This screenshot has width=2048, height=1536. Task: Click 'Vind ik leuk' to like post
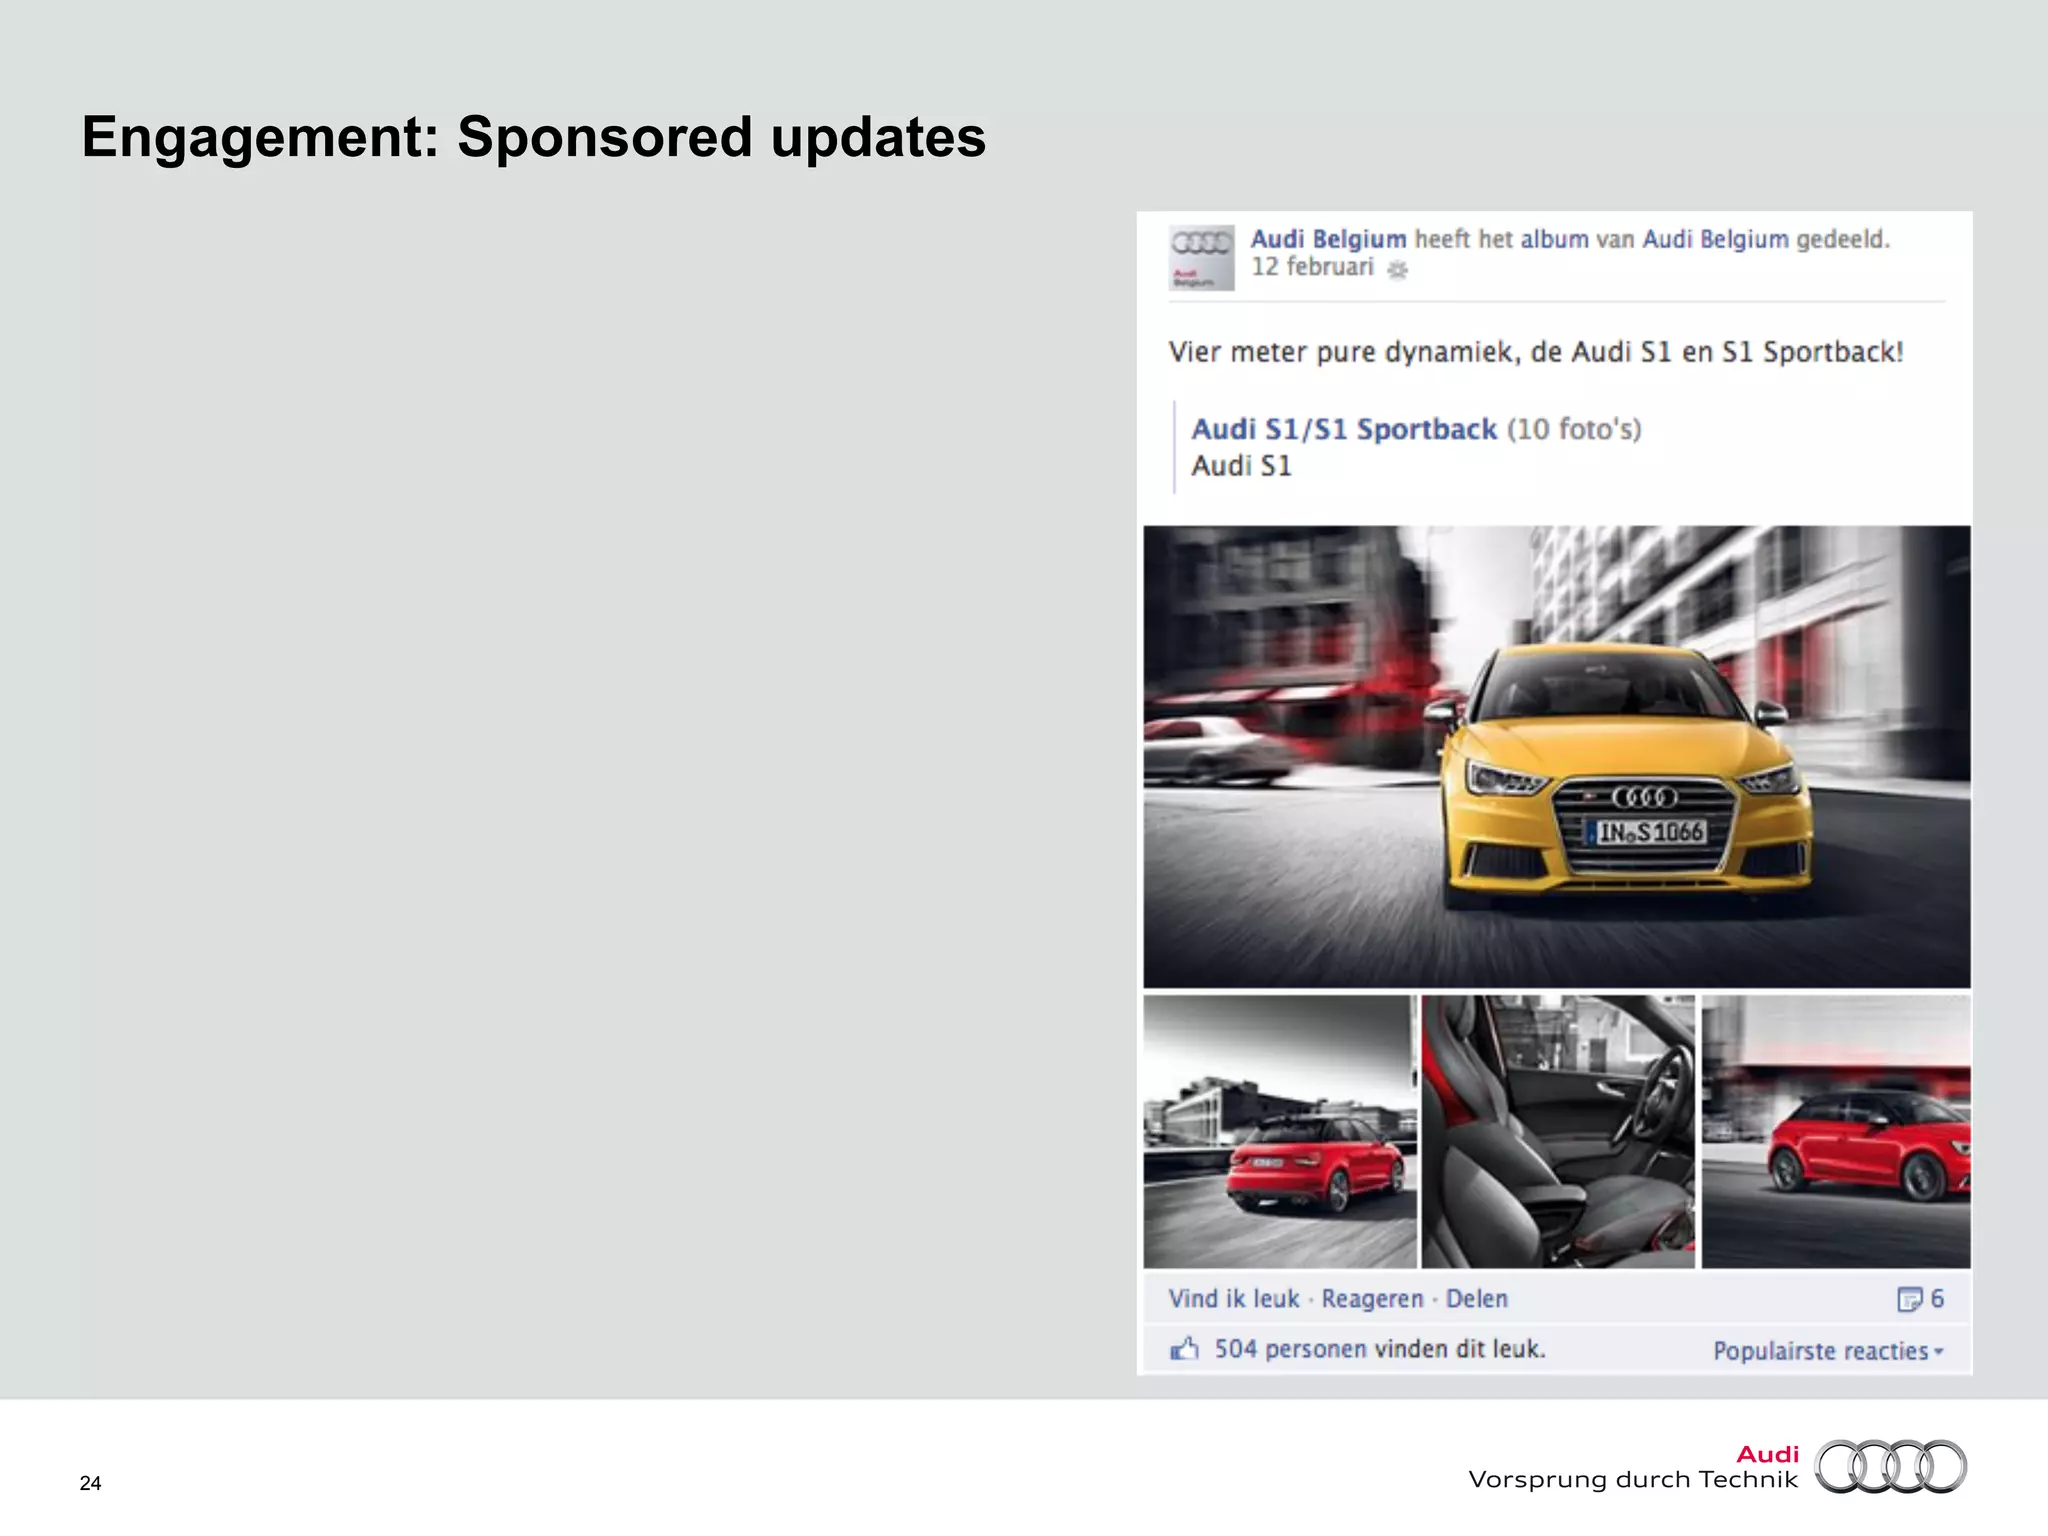pyautogui.click(x=1234, y=1299)
